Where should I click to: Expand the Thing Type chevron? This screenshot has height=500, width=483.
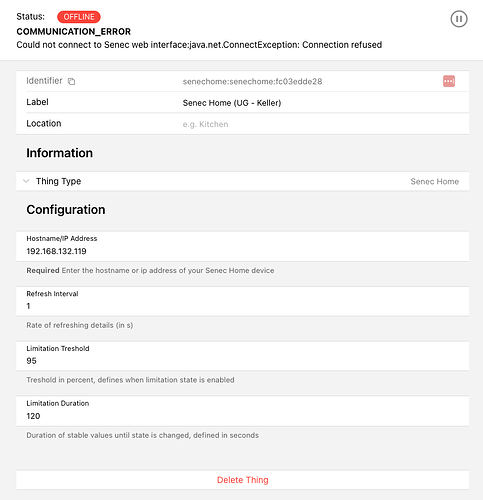pos(26,181)
